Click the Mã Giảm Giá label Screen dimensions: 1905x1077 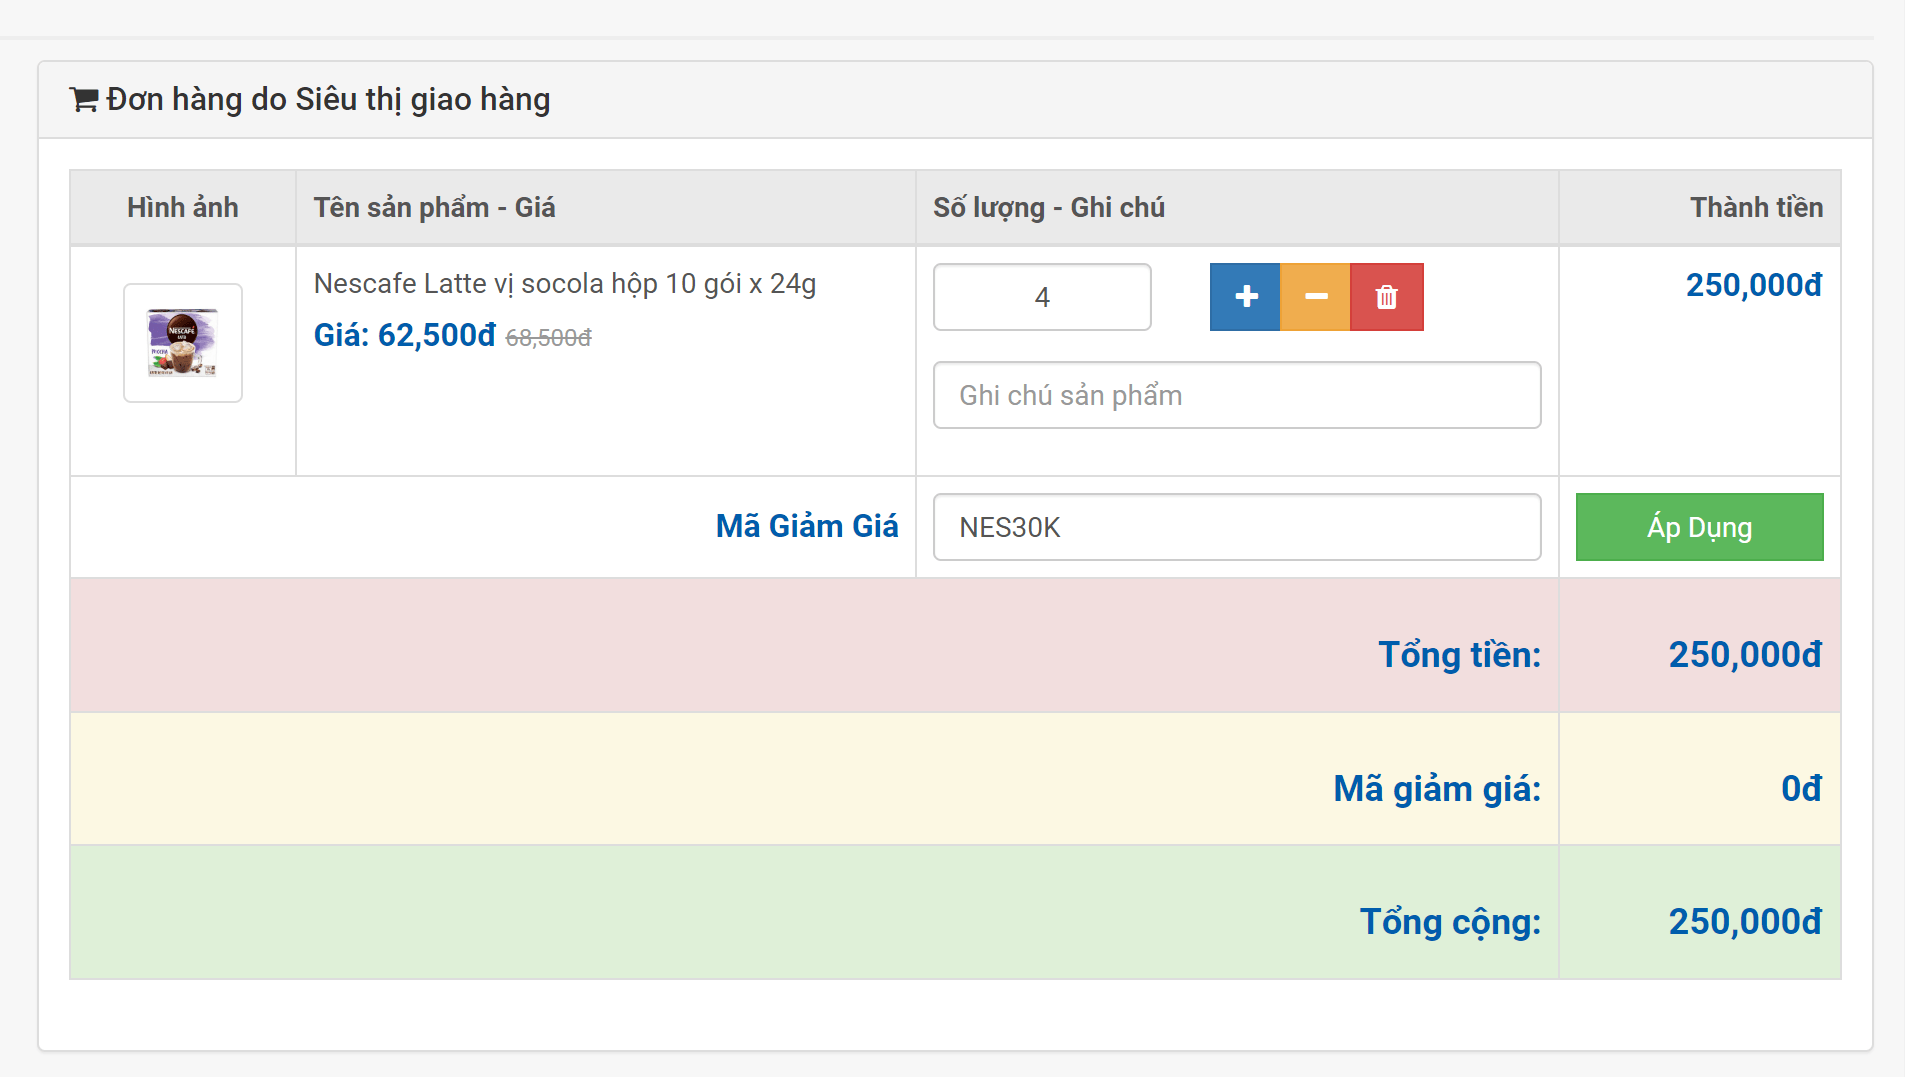807,526
